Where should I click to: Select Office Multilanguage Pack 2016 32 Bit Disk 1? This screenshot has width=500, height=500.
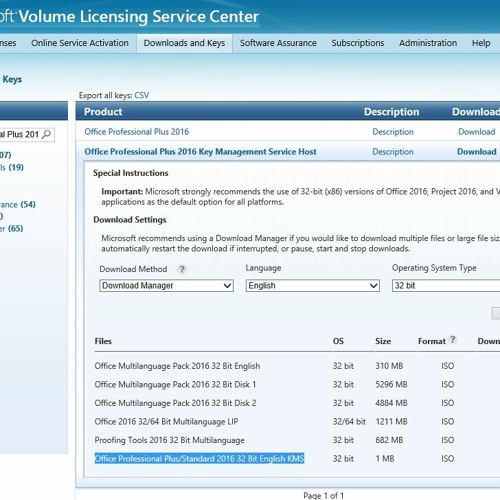[175, 384]
